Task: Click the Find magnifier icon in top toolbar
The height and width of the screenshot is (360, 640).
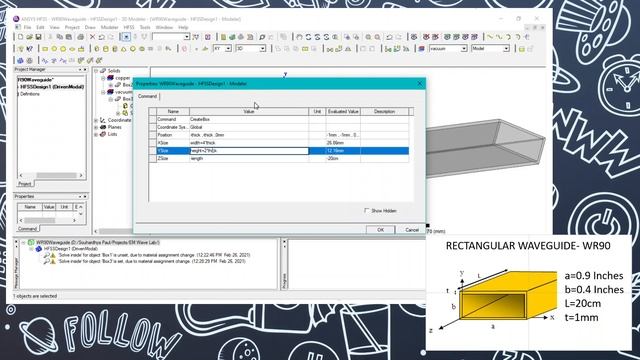Action: point(262,37)
